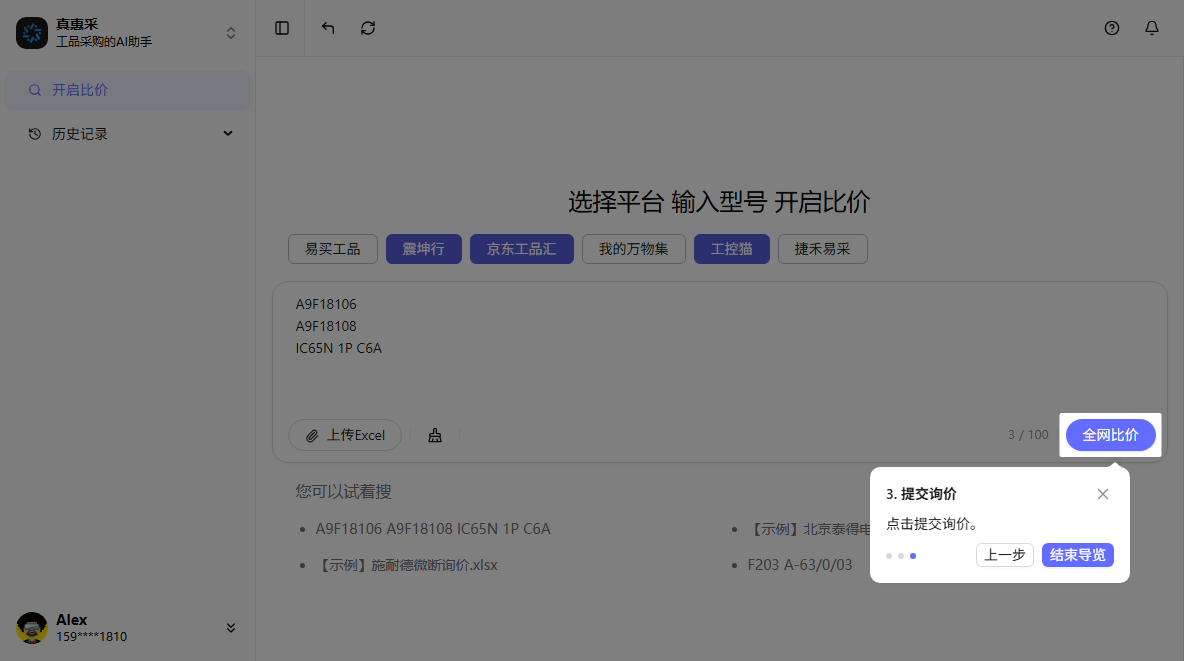Click the search icon beside 开启比价
The width and height of the screenshot is (1184, 661).
coord(35,90)
